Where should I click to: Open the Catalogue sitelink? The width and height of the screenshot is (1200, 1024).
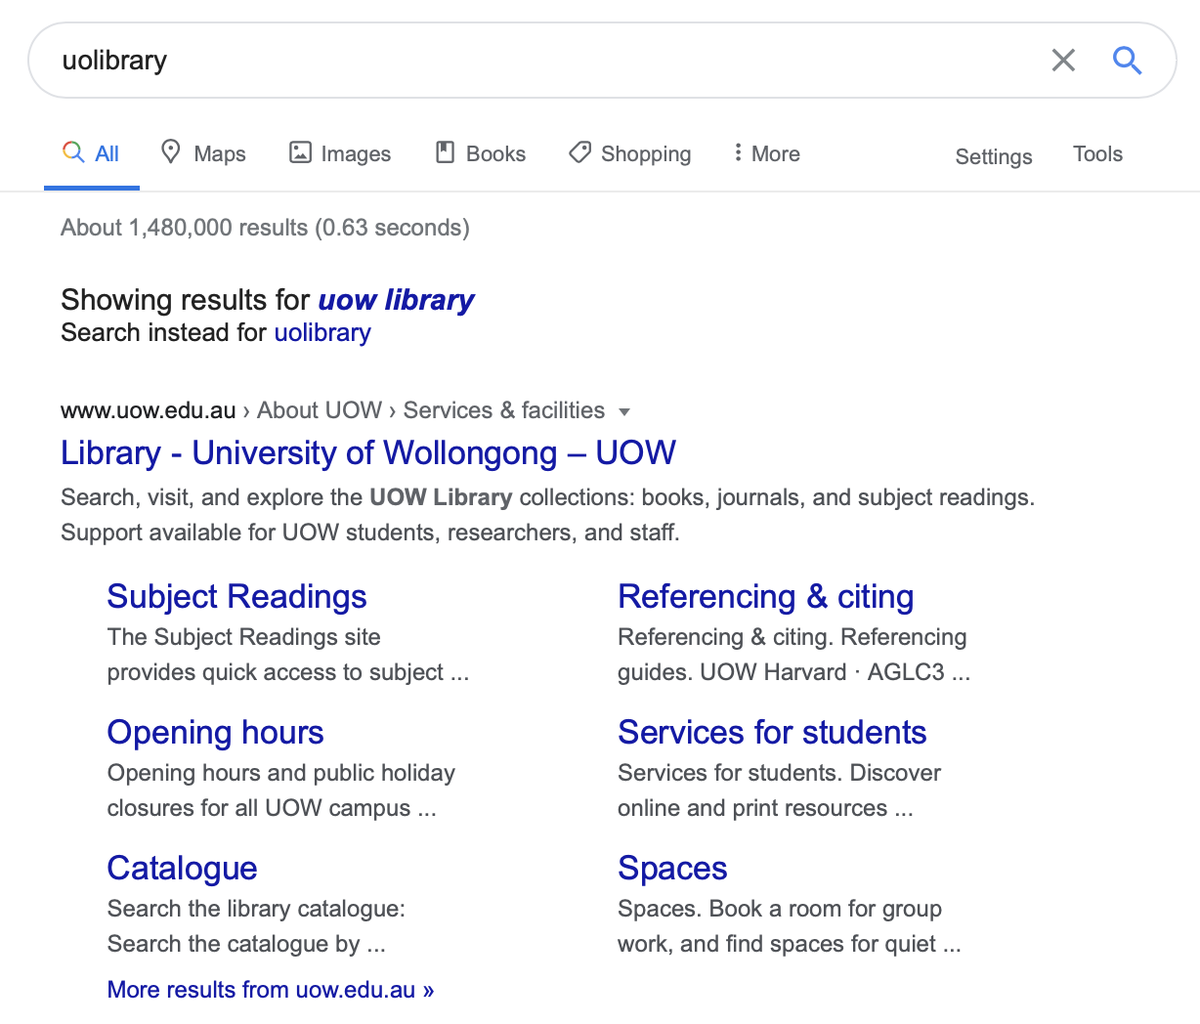[x=182, y=869]
